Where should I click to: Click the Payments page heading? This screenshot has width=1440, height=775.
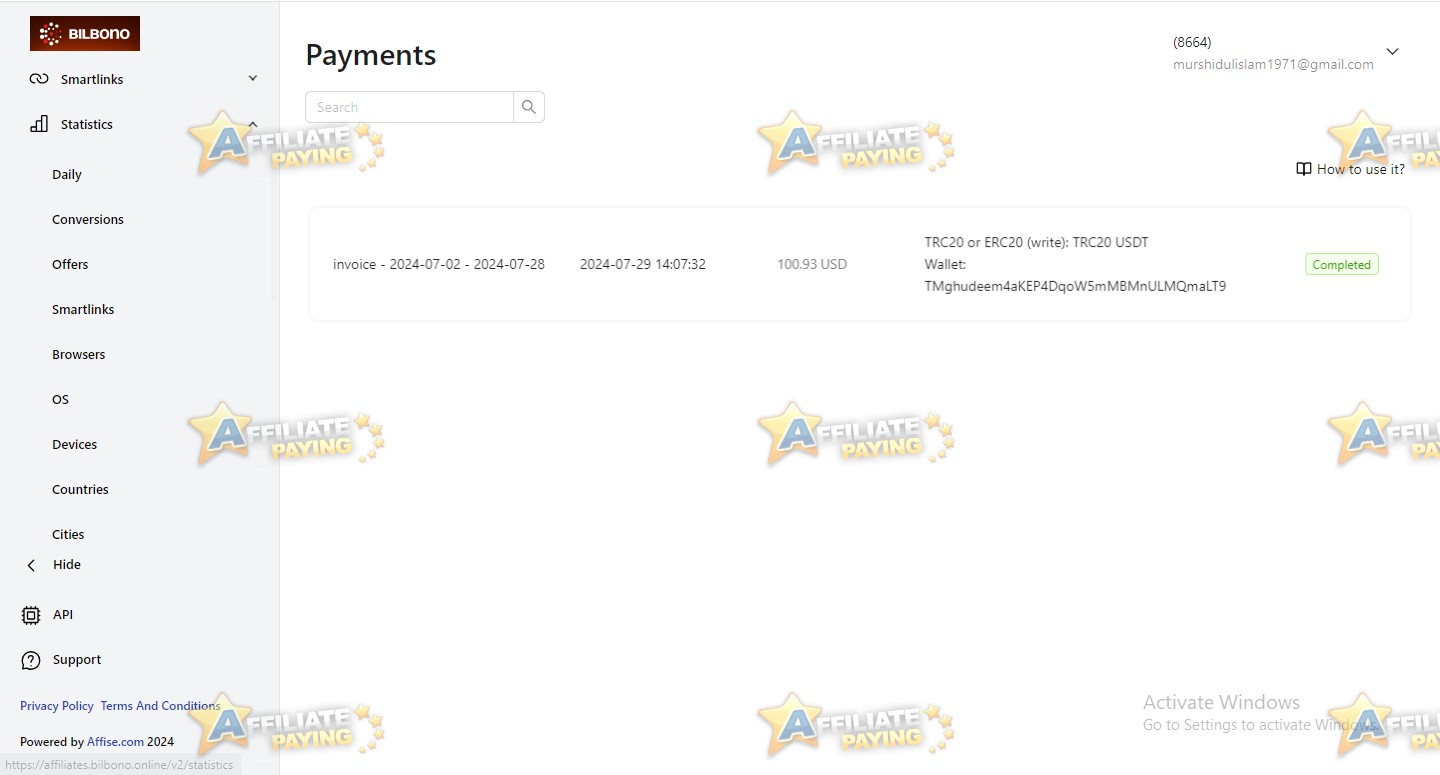pos(371,55)
